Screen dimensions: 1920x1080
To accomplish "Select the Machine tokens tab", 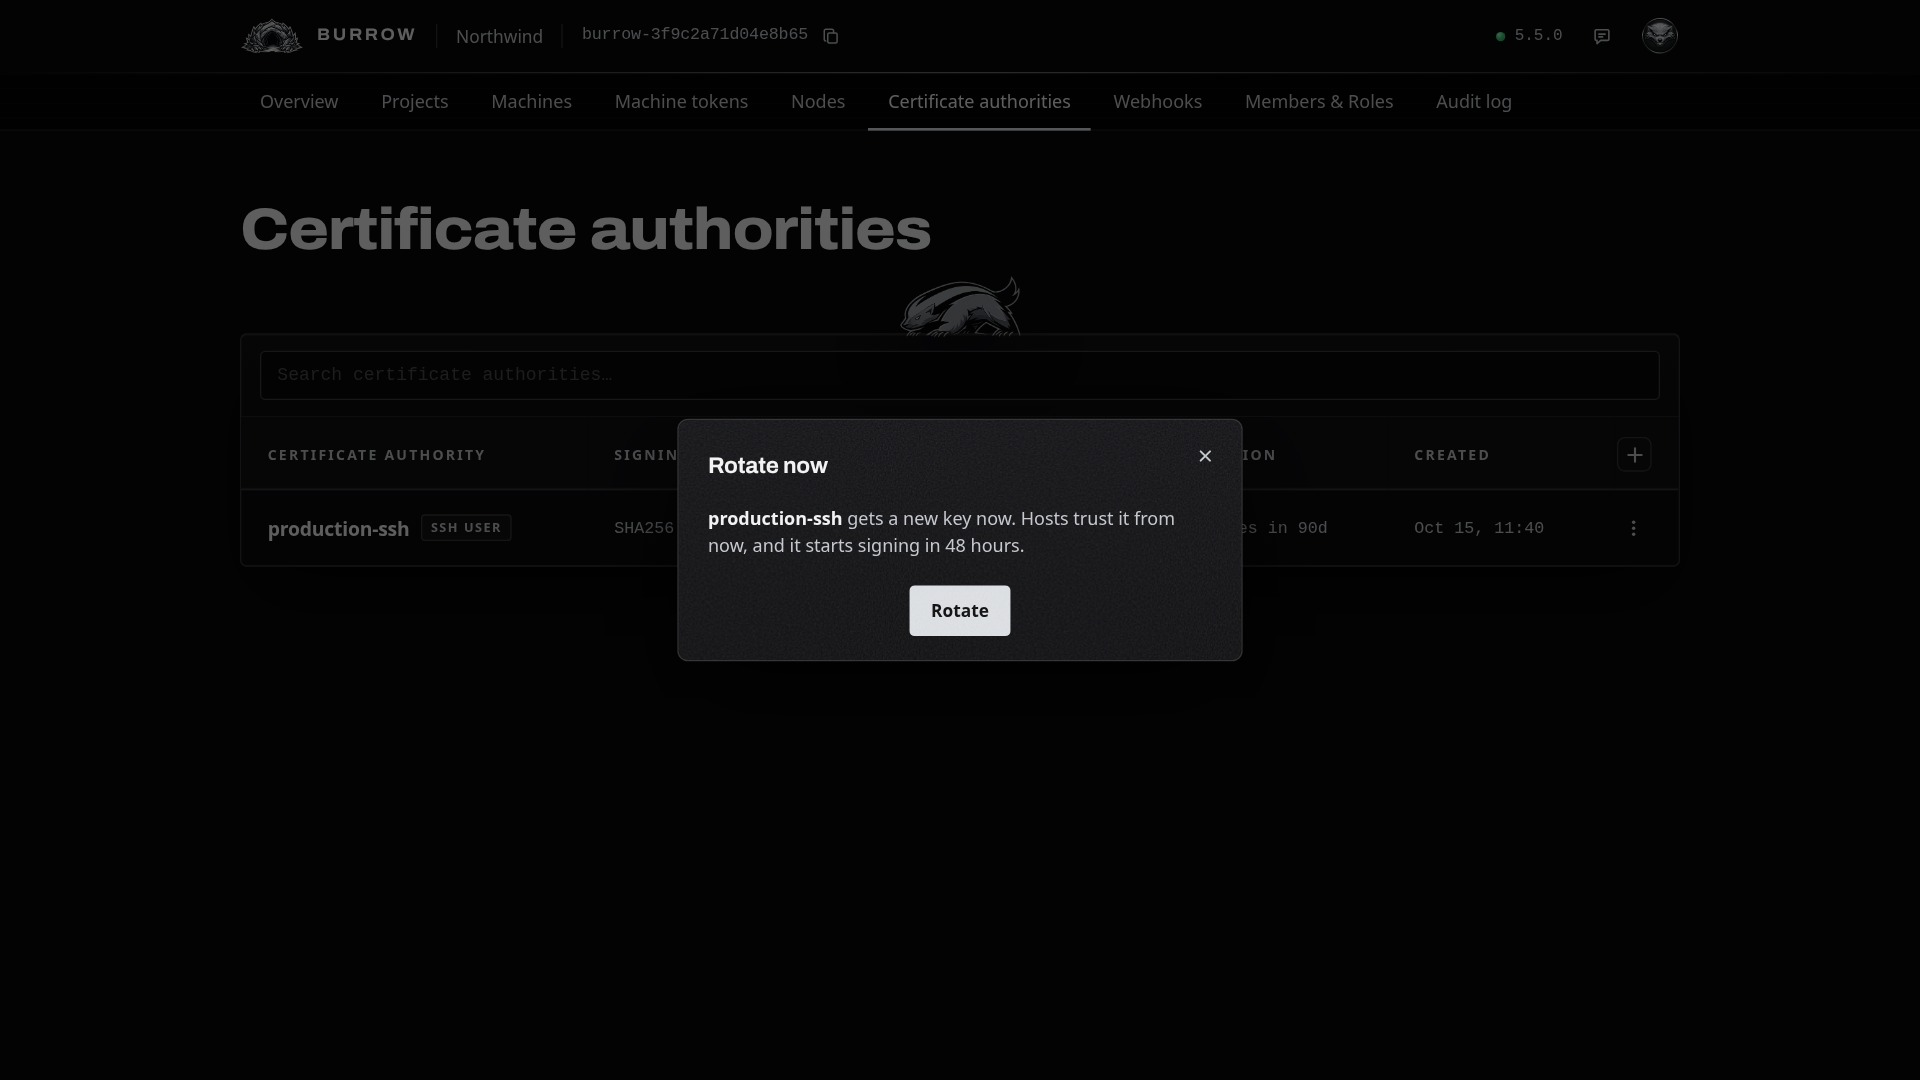I will (682, 102).
